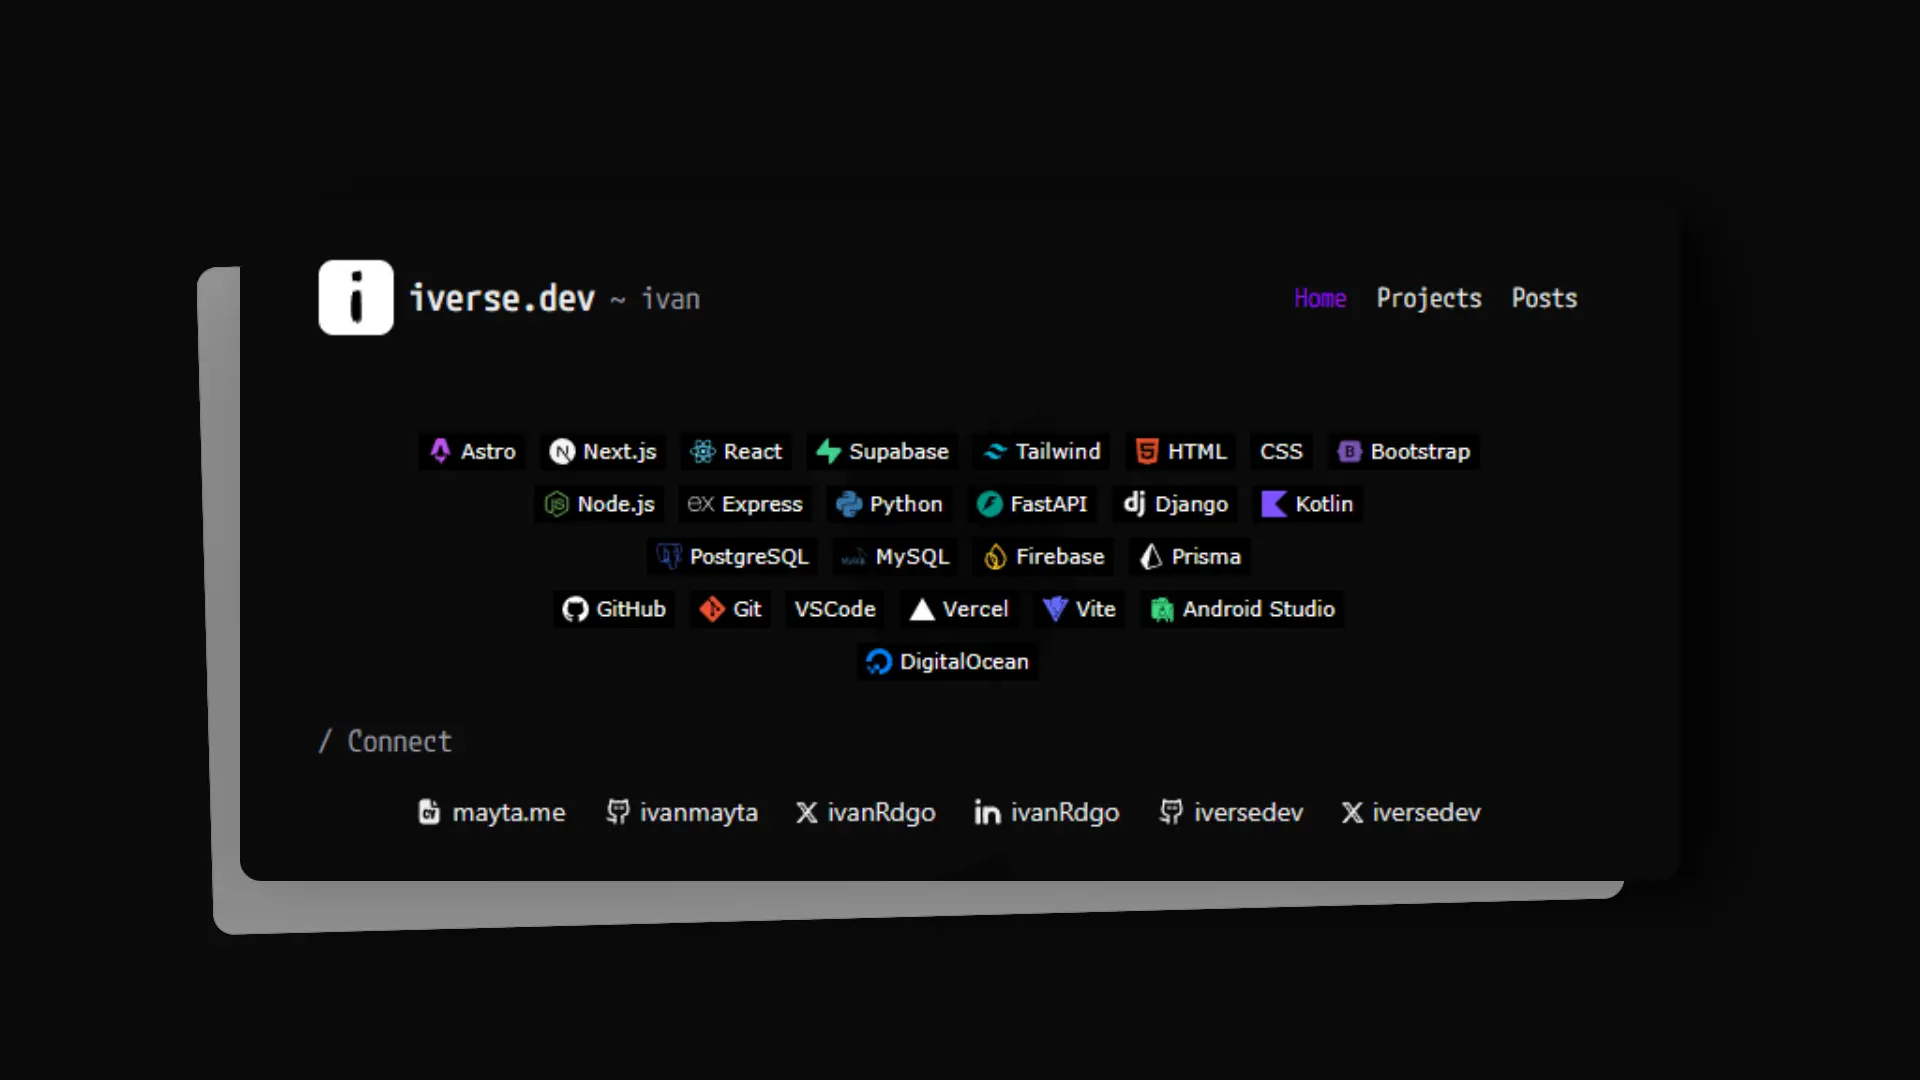Click the Kotlin logo icon
This screenshot has width=1920, height=1080.
point(1274,504)
